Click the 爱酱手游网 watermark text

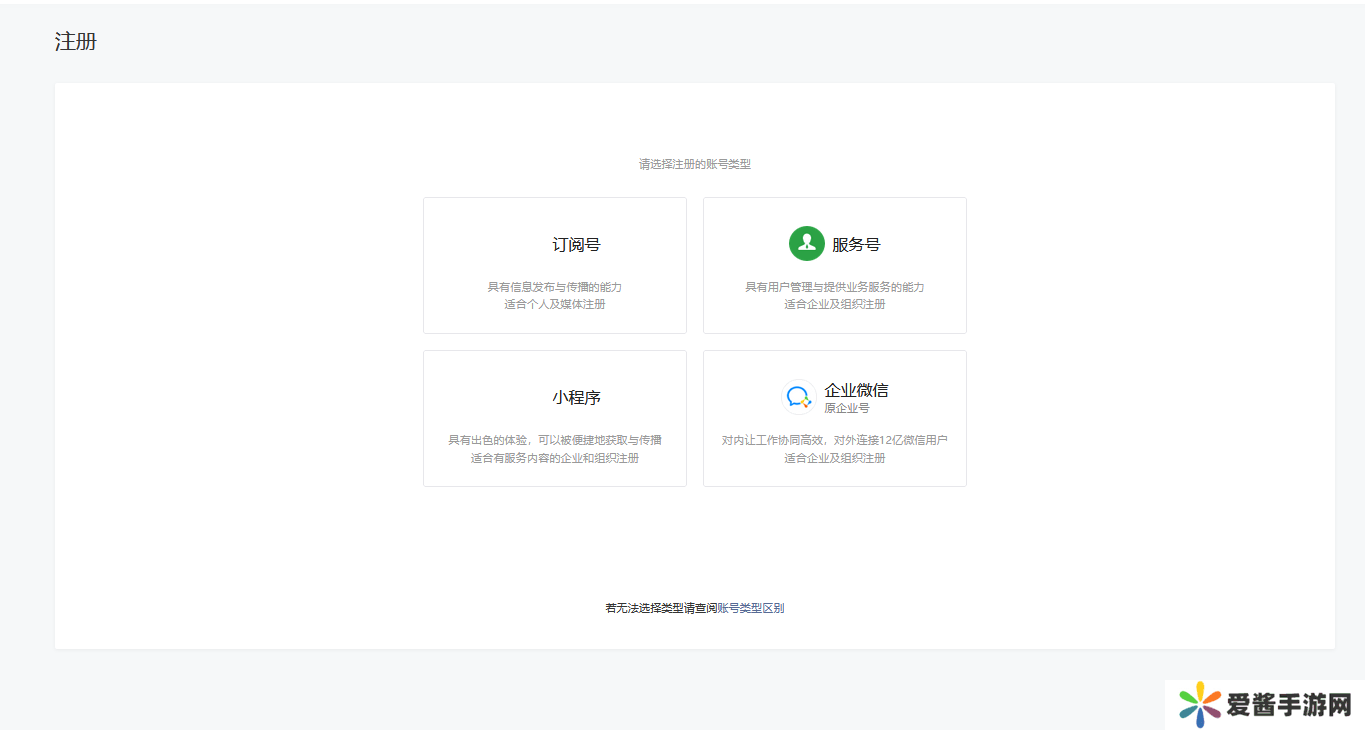click(x=1288, y=705)
